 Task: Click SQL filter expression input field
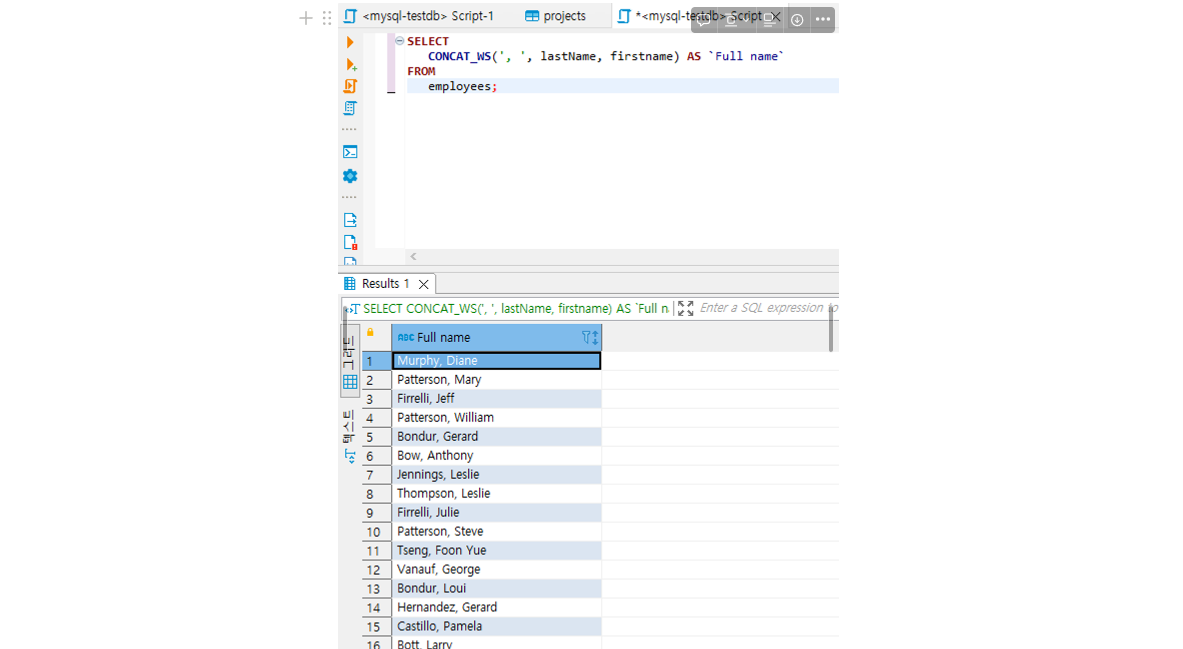pyautogui.click(x=767, y=308)
